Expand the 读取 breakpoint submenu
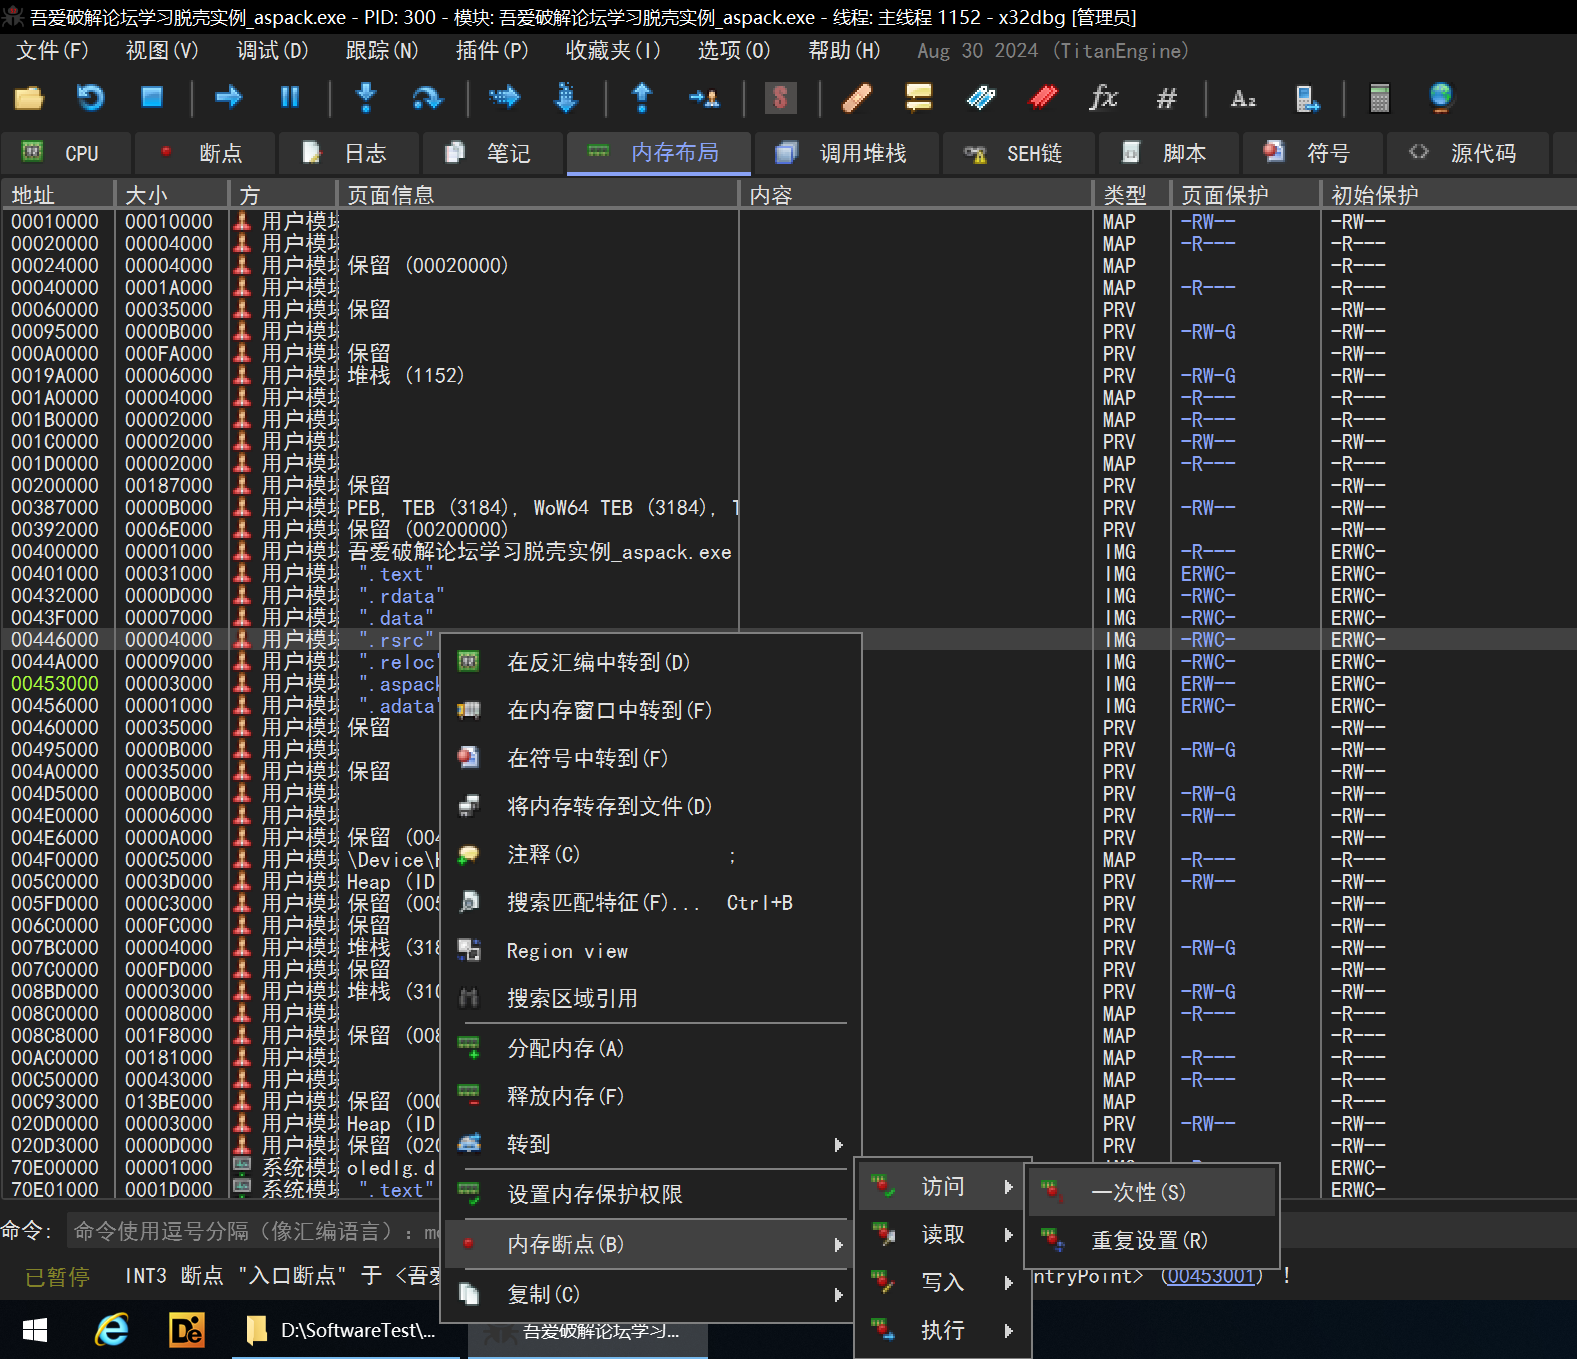The height and width of the screenshot is (1359, 1577). 942,1235
